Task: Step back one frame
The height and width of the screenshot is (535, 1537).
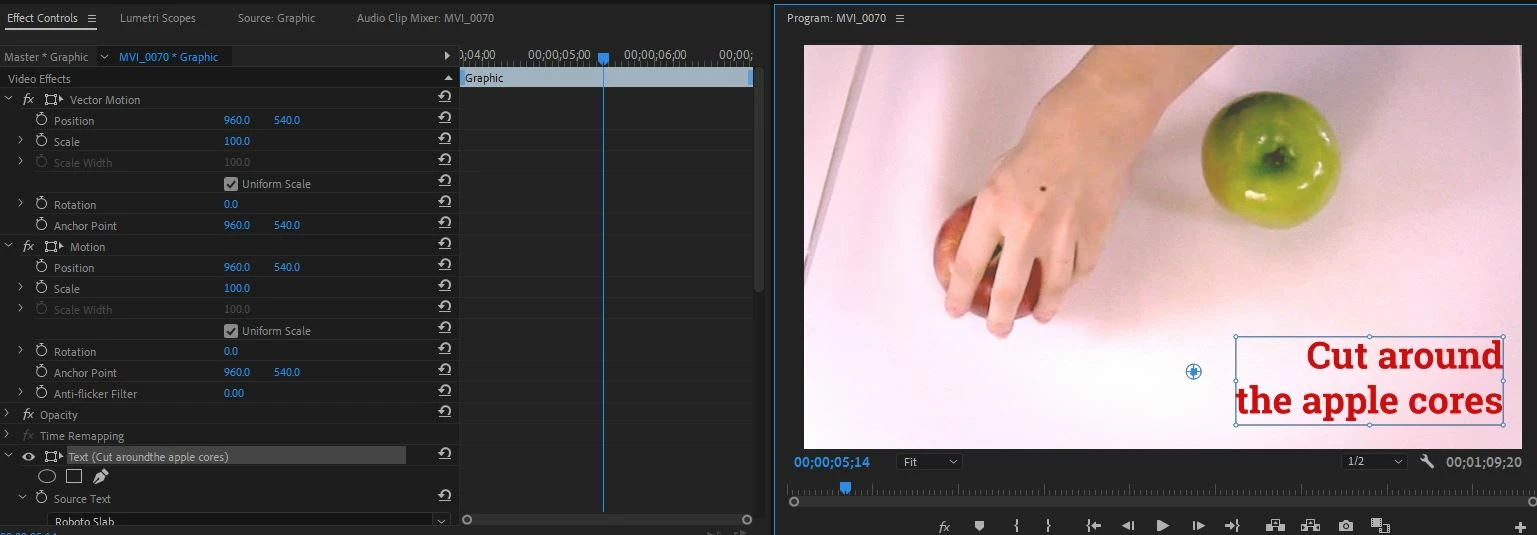Action: pyautogui.click(x=1128, y=526)
